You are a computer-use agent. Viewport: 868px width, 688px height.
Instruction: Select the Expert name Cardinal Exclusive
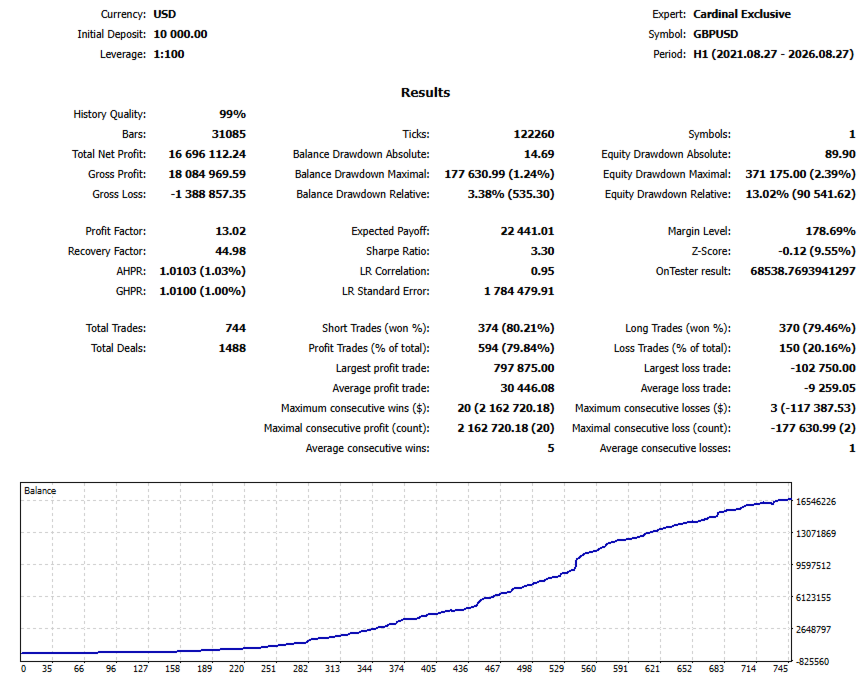coord(742,14)
